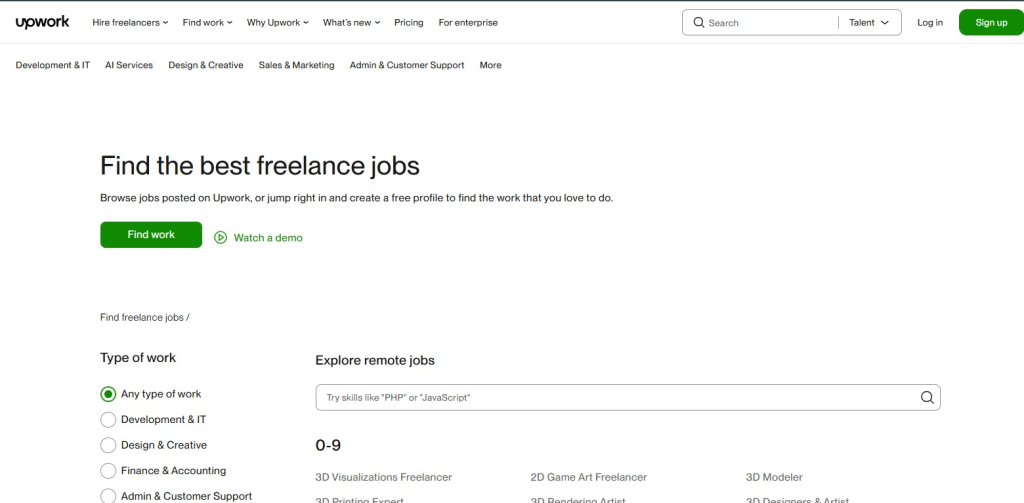Viewport: 1024px width, 503px height.
Task: Click the Log in link
Action: [x=929, y=22]
